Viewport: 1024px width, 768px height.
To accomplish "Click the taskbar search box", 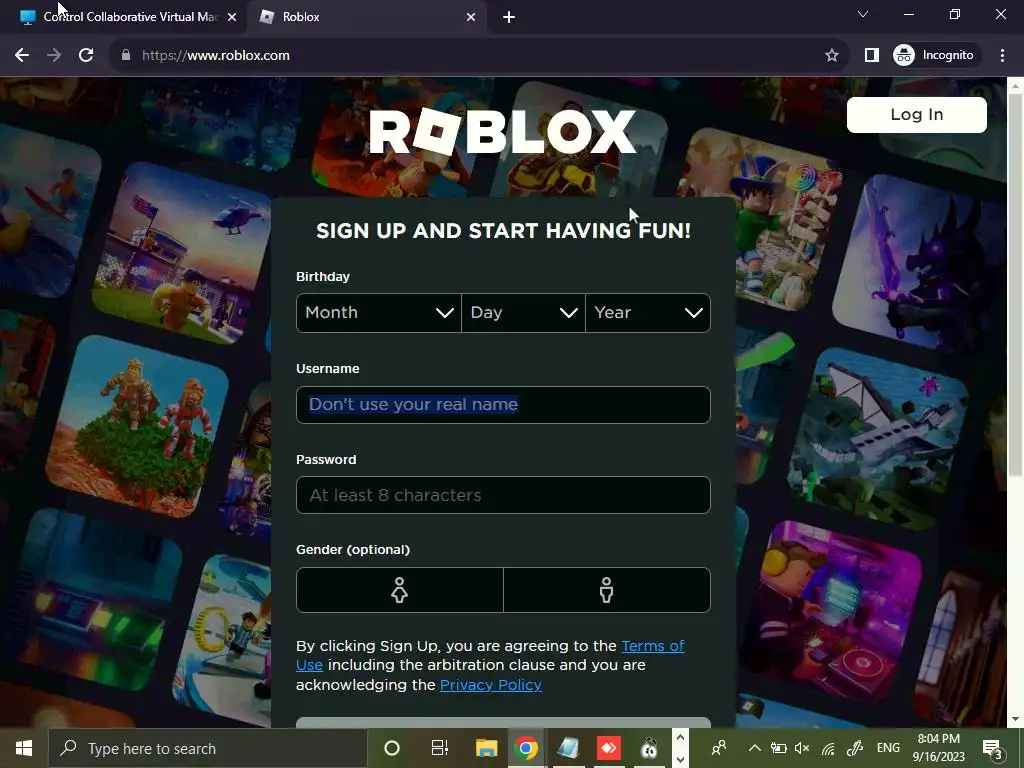I will click(x=208, y=748).
